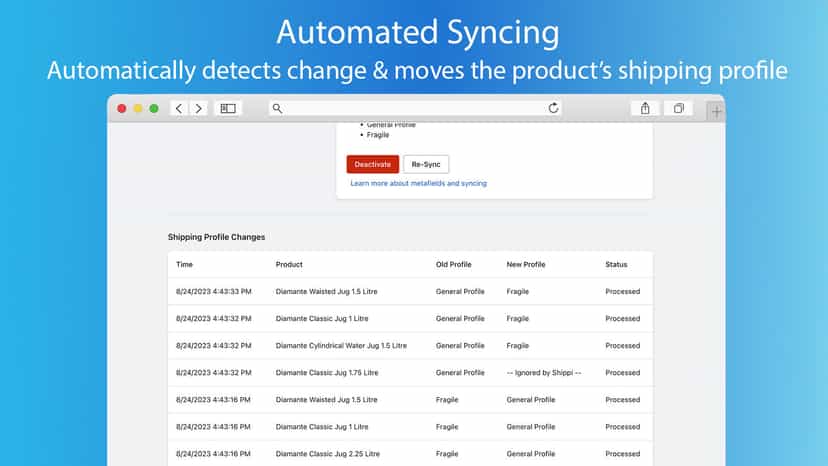Click the Time column header

(x=184, y=264)
